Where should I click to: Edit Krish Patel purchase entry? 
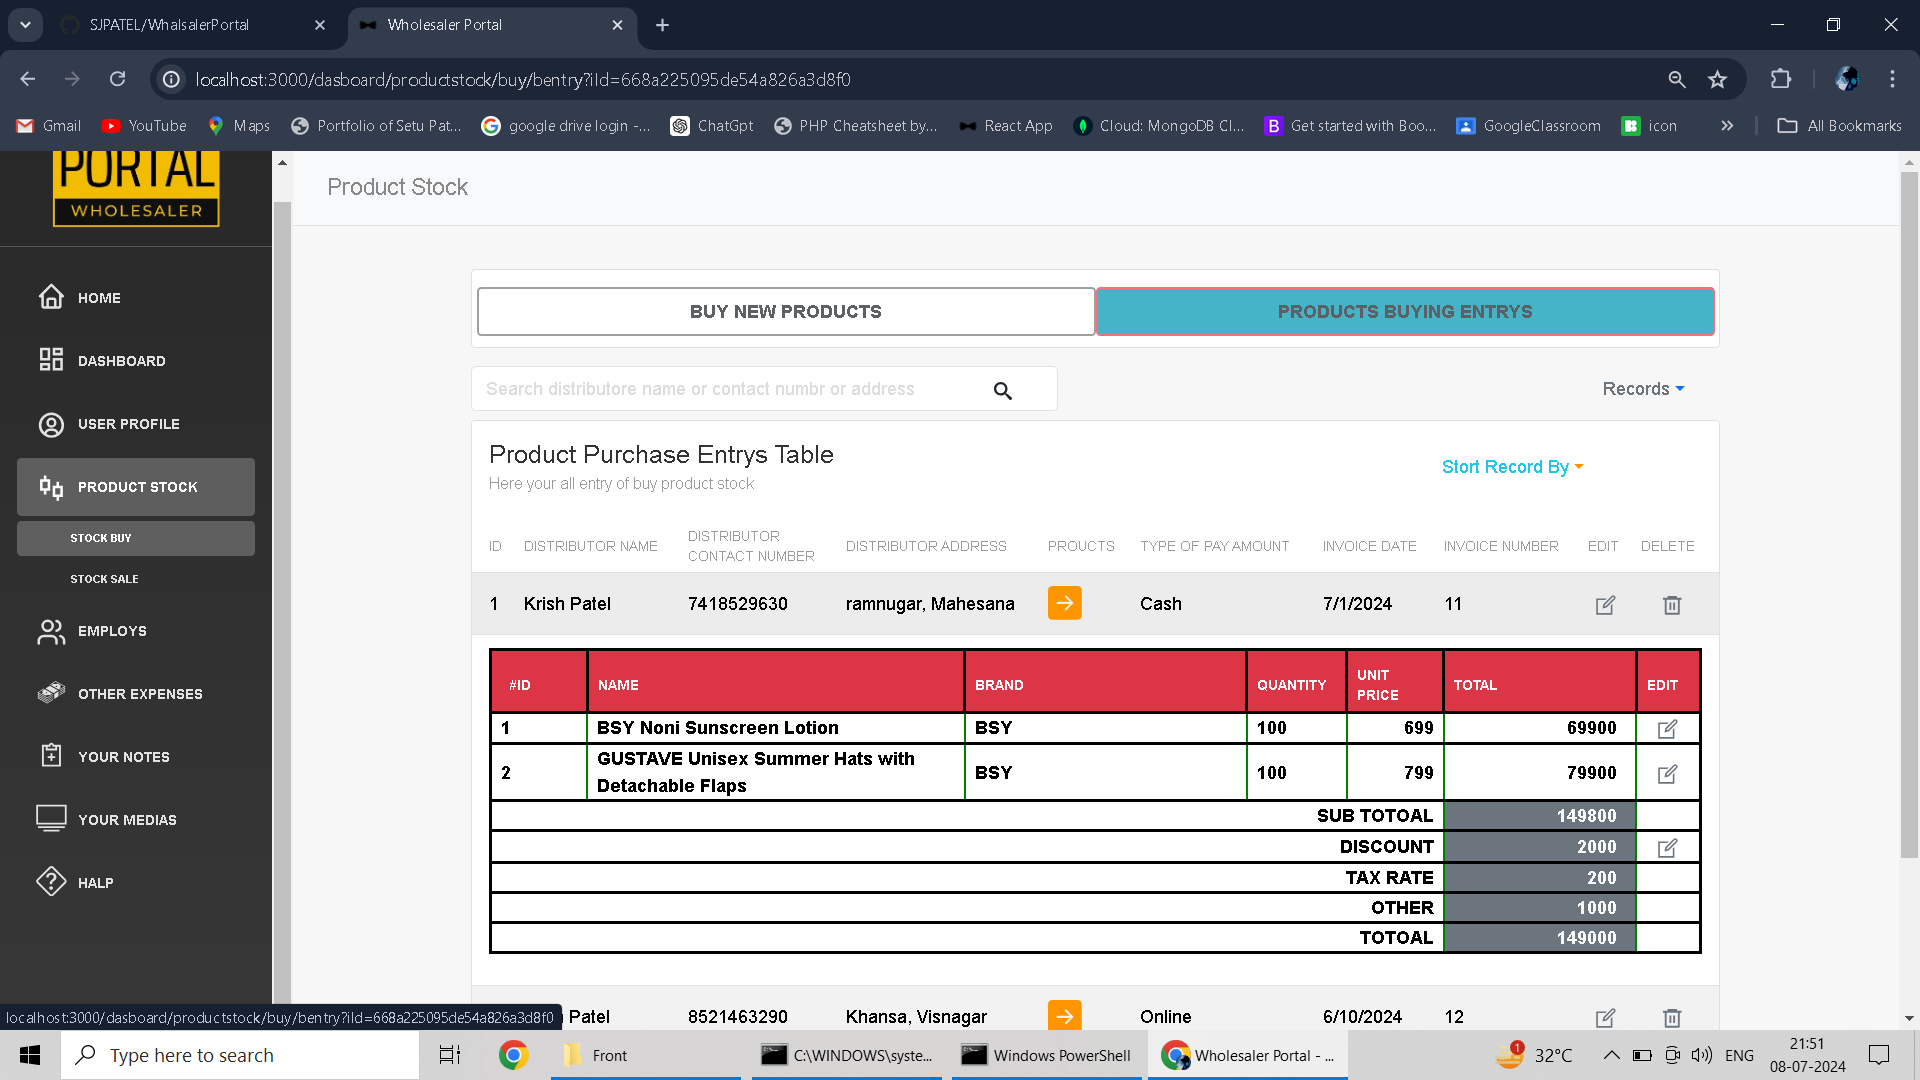coord(1605,605)
